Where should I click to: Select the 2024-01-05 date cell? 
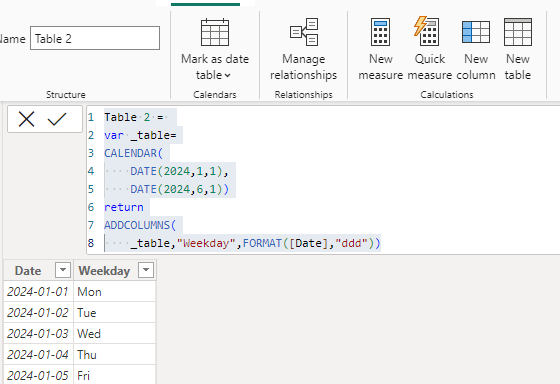[x=38, y=375]
